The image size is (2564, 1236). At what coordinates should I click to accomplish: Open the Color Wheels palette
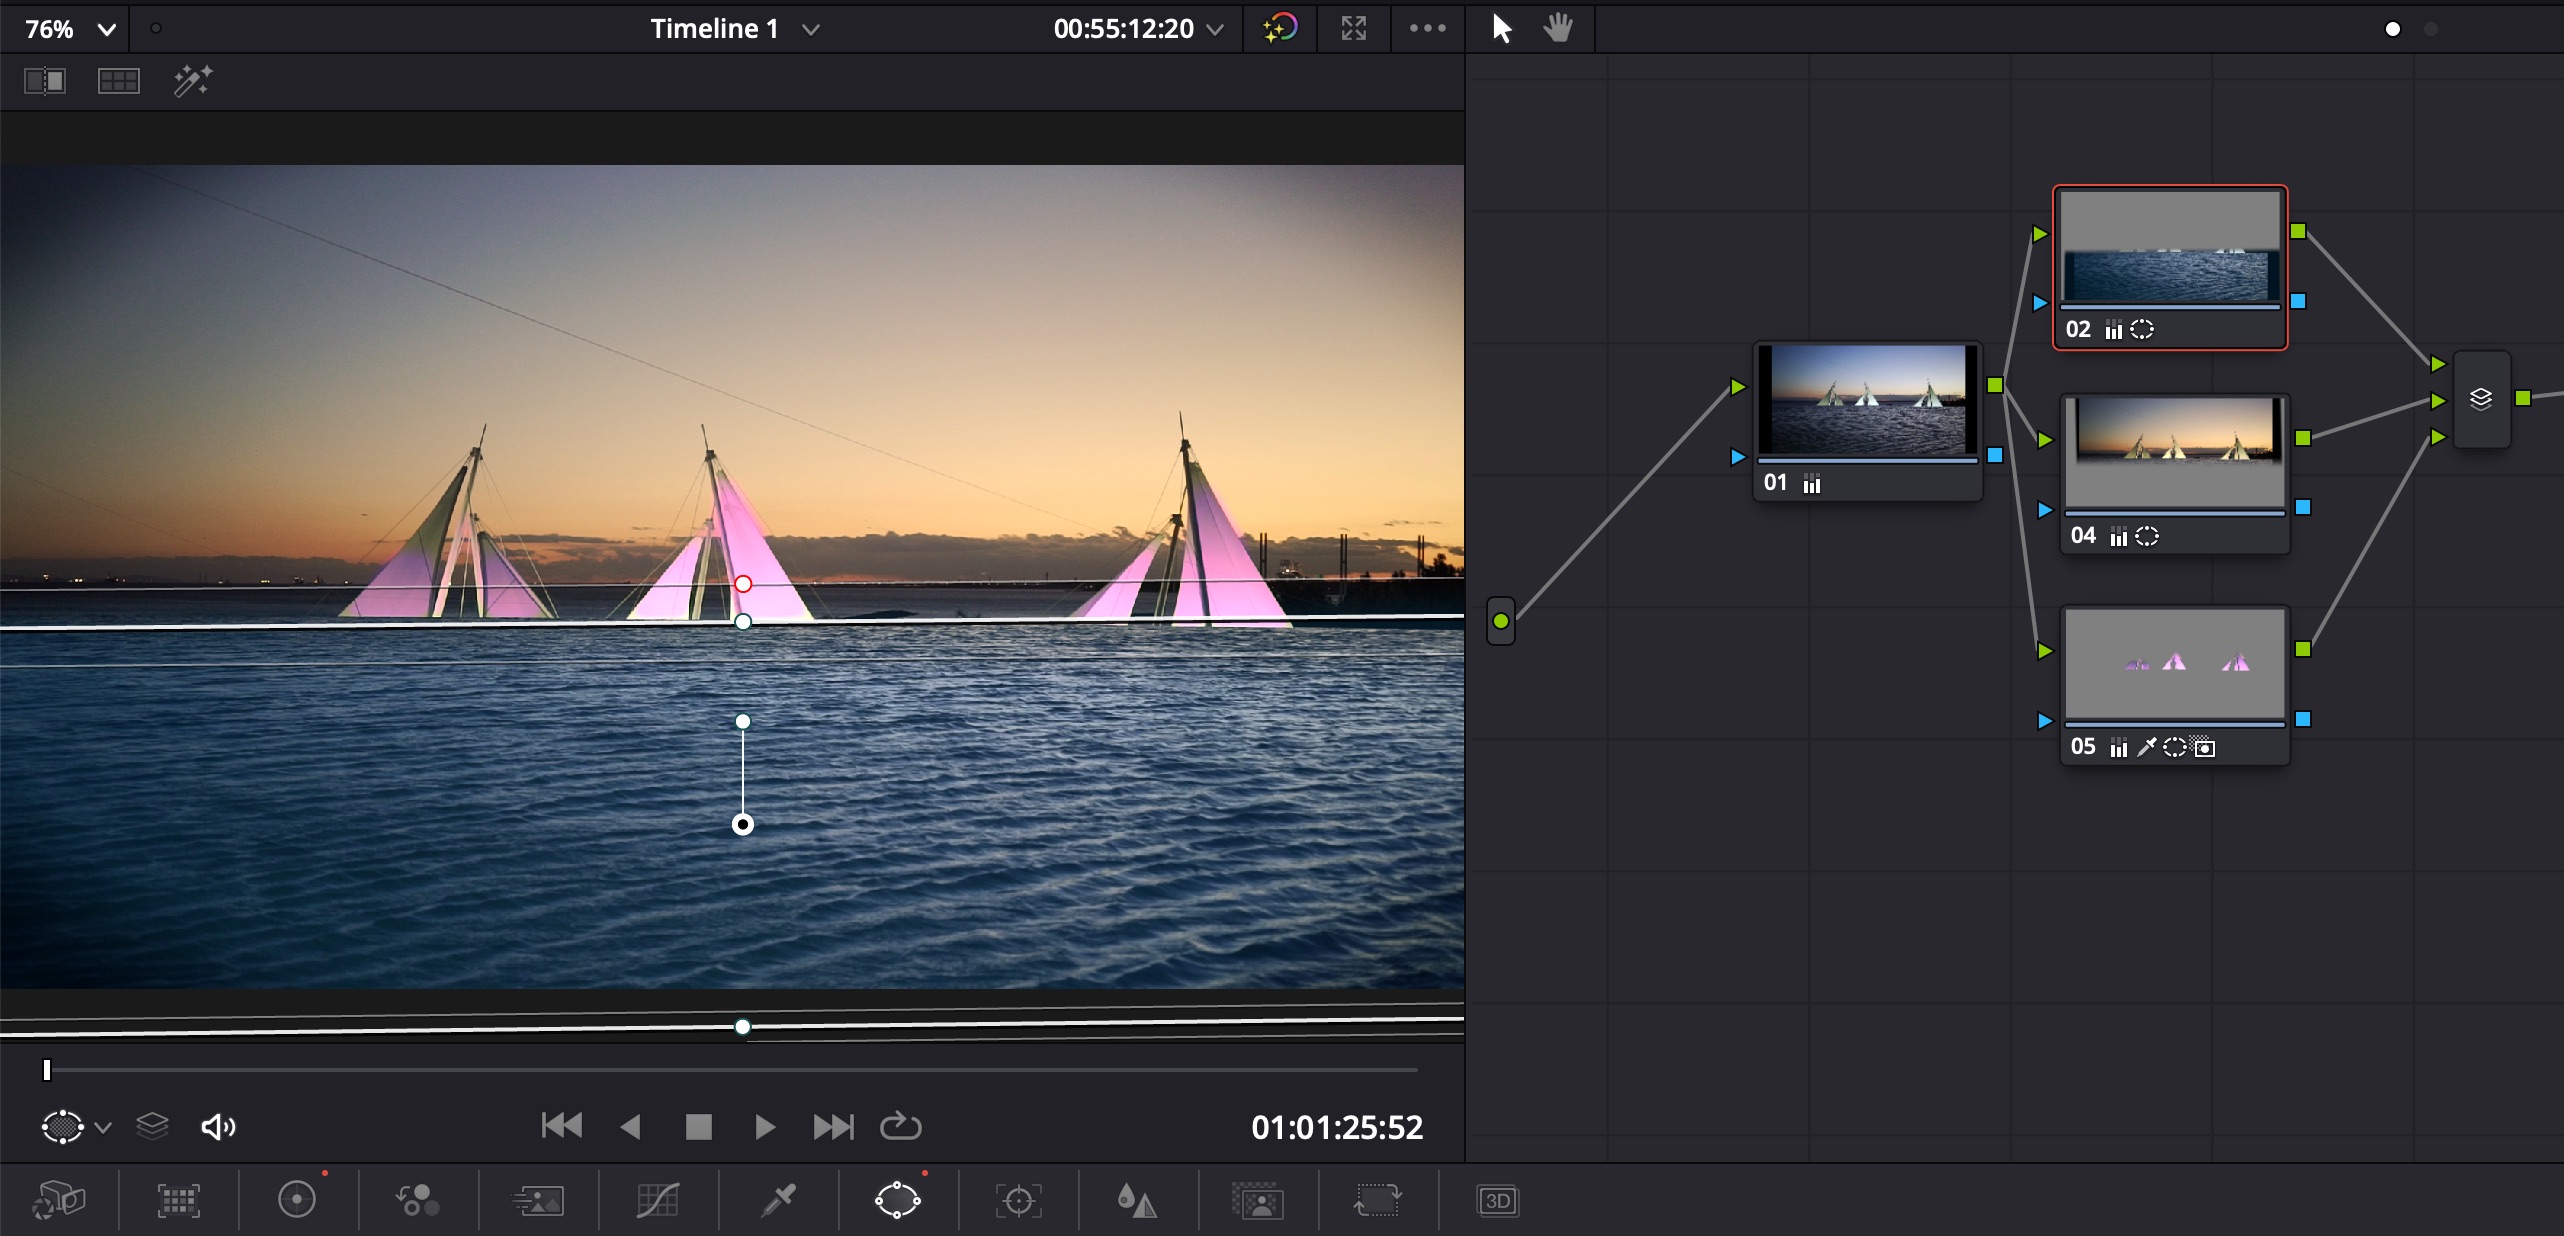point(297,1199)
